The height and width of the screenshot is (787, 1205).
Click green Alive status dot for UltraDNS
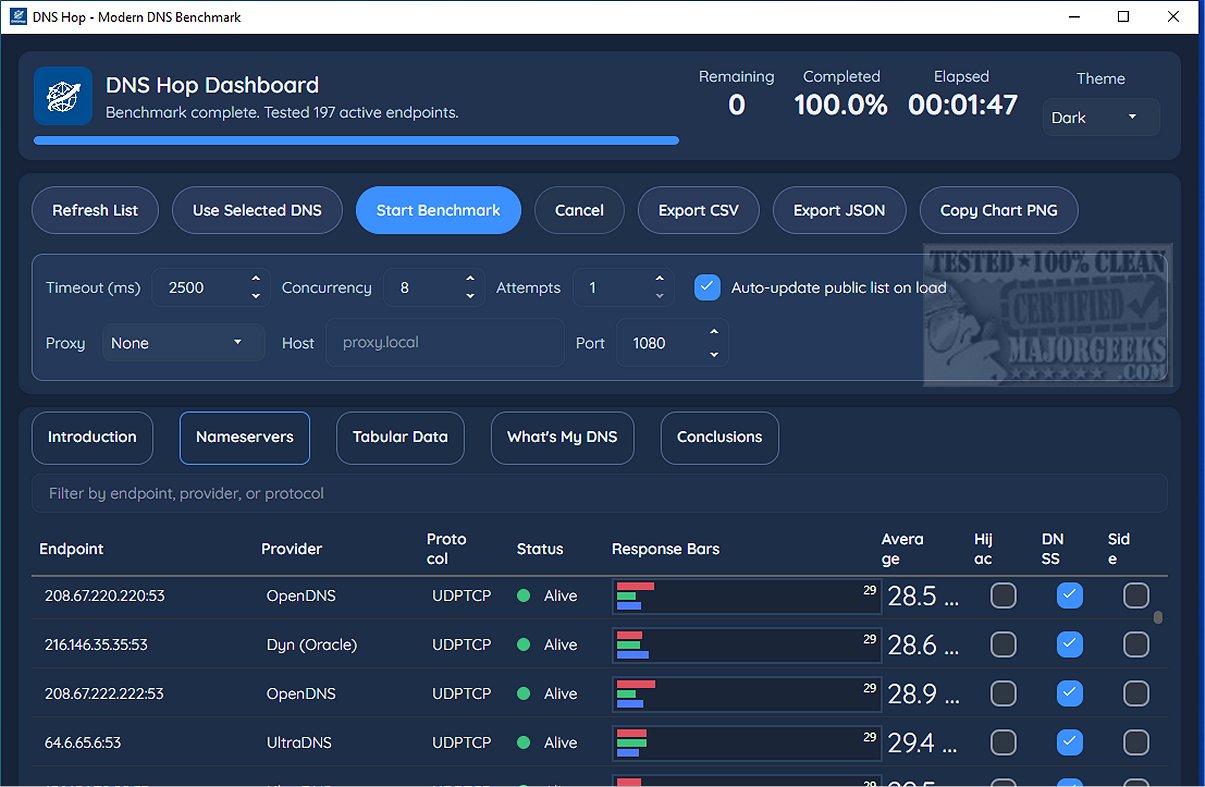pos(523,743)
